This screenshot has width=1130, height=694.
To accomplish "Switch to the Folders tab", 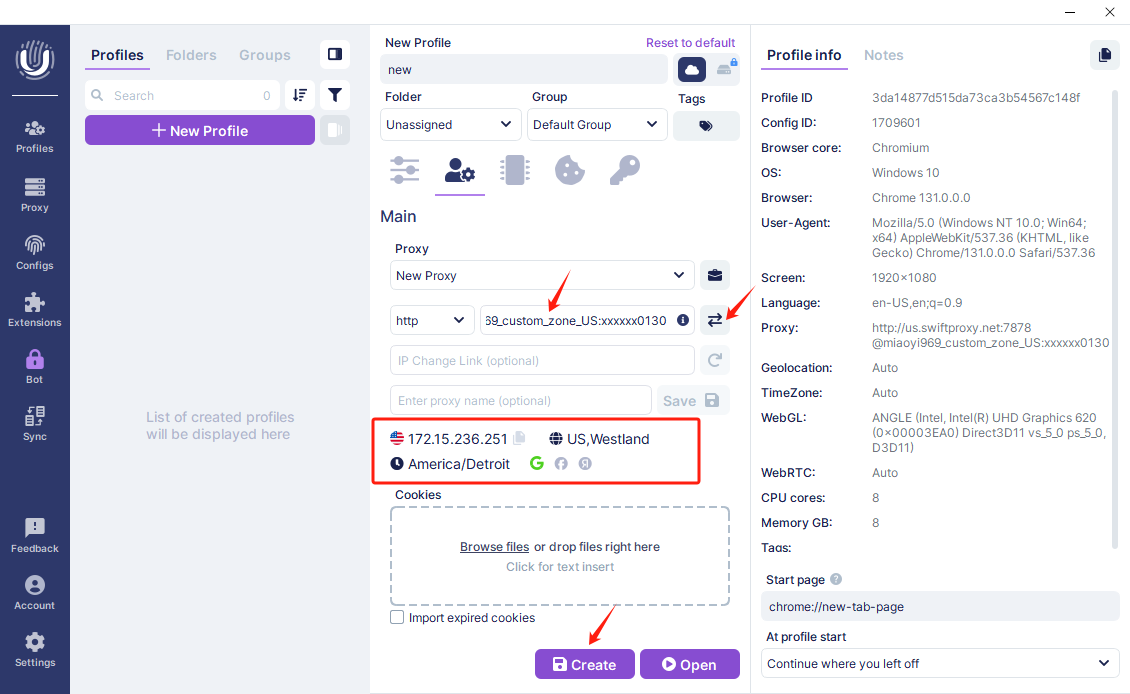I will tap(190, 55).
